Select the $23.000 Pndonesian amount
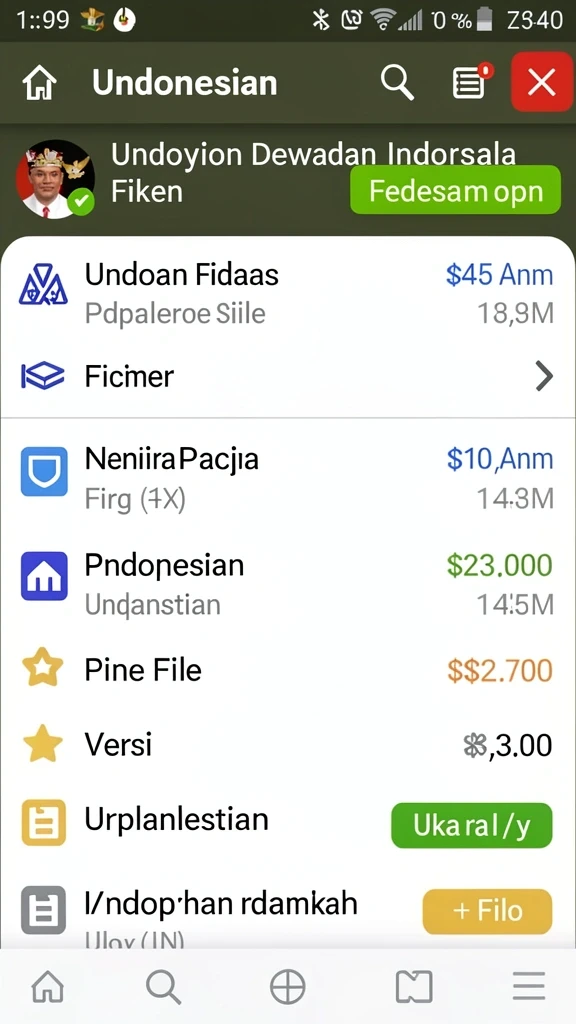The width and height of the screenshot is (576, 1024). (500, 565)
